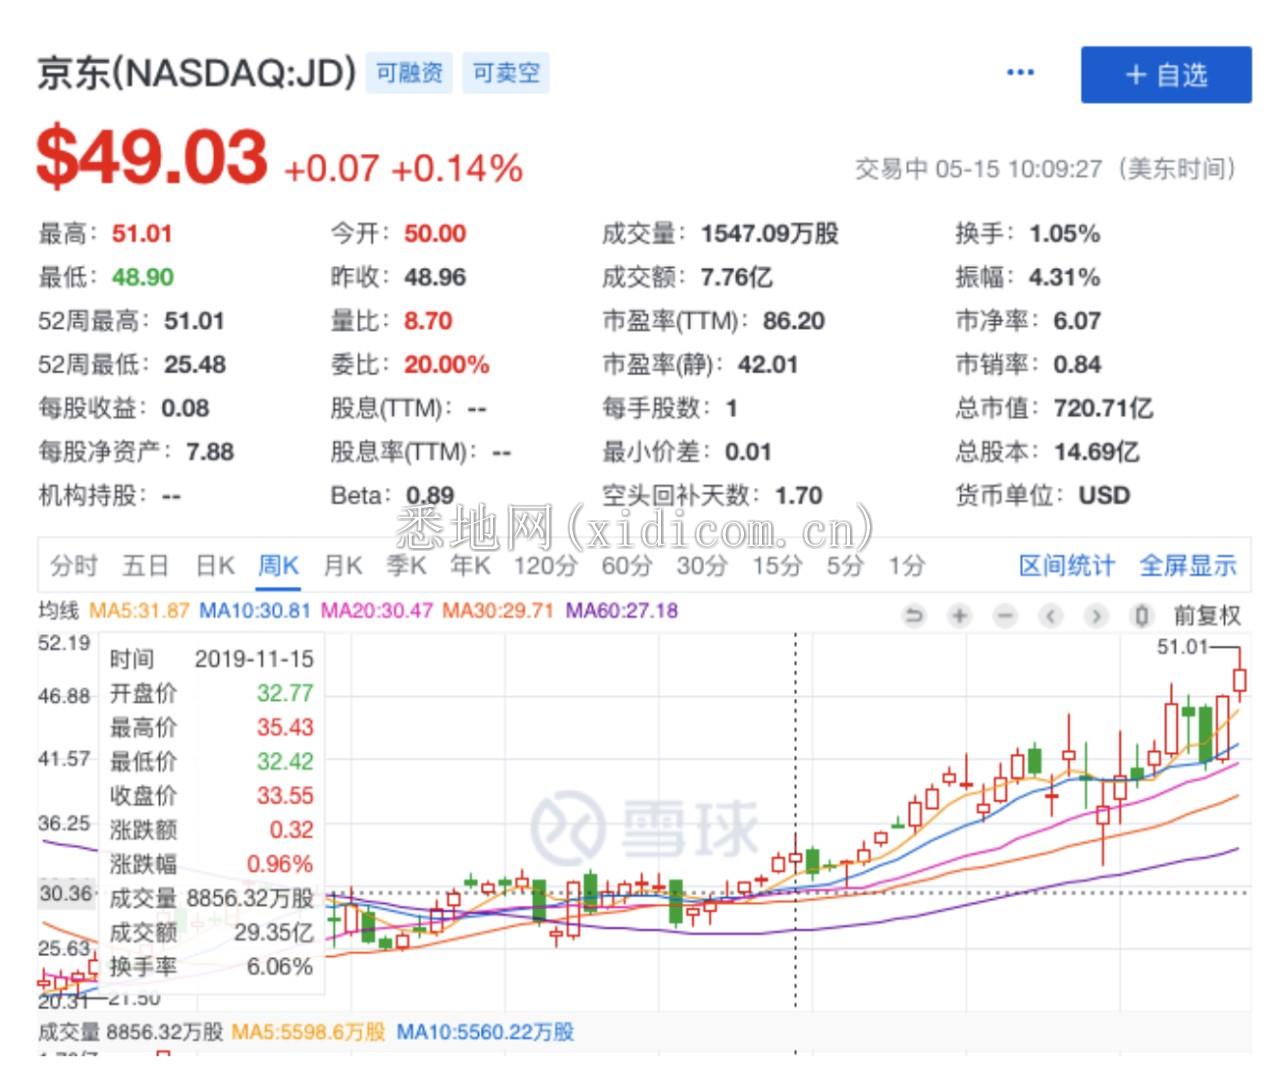Switch to the 年K tab
This screenshot has height=1068, width=1280.
tap(470, 565)
